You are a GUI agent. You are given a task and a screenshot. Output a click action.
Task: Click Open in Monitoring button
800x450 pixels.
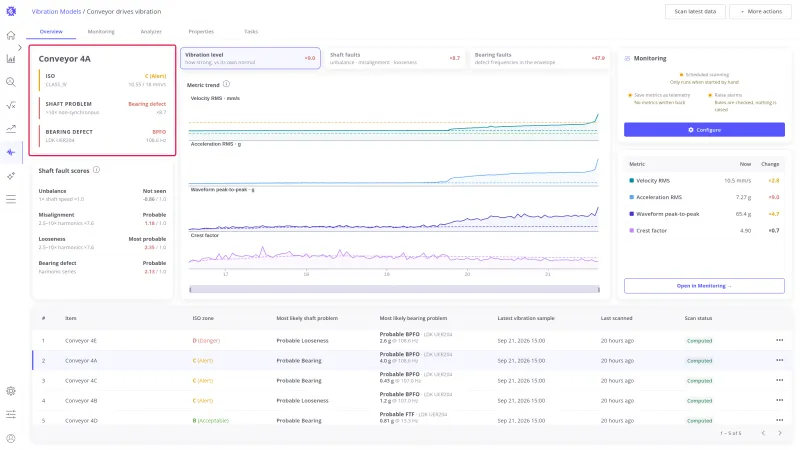[704, 286]
